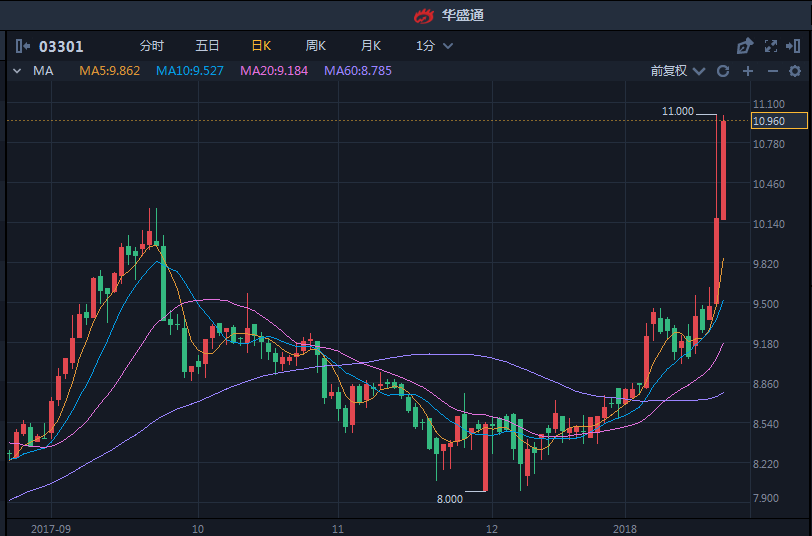
Task: Refresh the chart data
Action: pyautogui.click(x=723, y=71)
